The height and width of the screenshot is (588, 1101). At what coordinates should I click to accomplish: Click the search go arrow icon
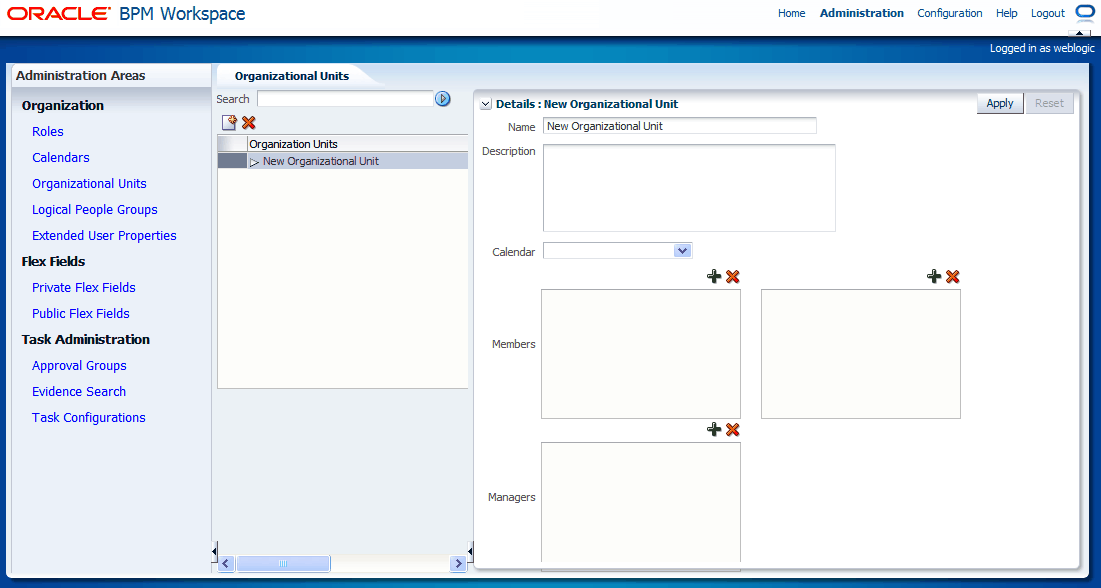click(442, 99)
